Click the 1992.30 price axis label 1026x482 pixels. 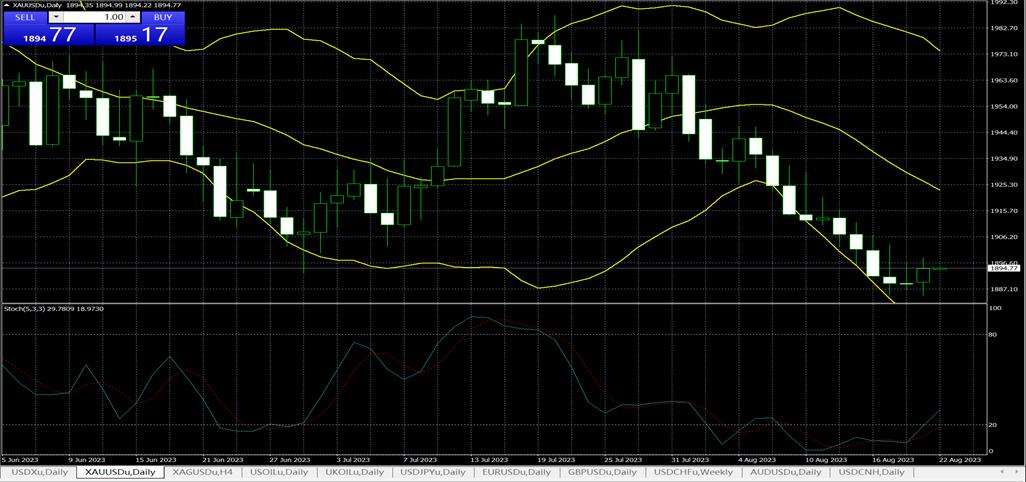click(1002, 3)
